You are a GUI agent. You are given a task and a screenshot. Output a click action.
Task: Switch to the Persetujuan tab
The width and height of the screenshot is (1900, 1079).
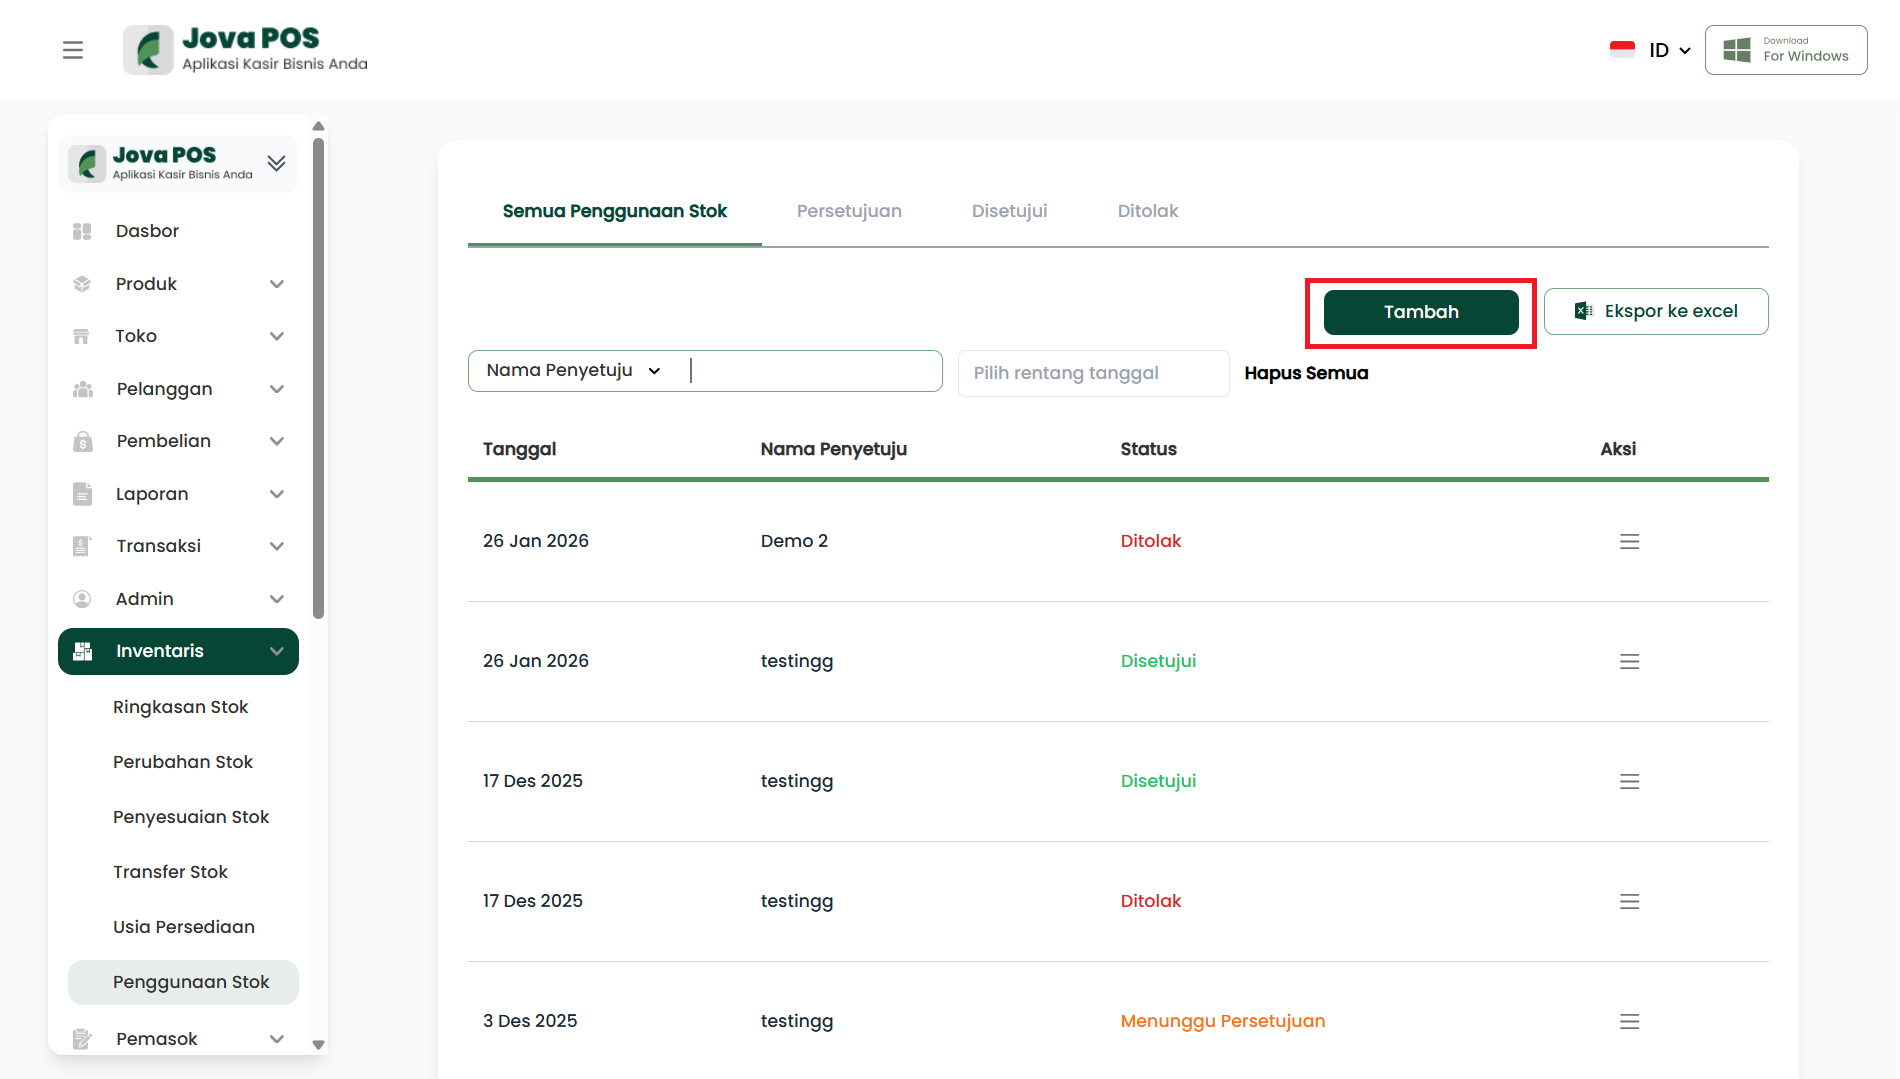tap(849, 211)
